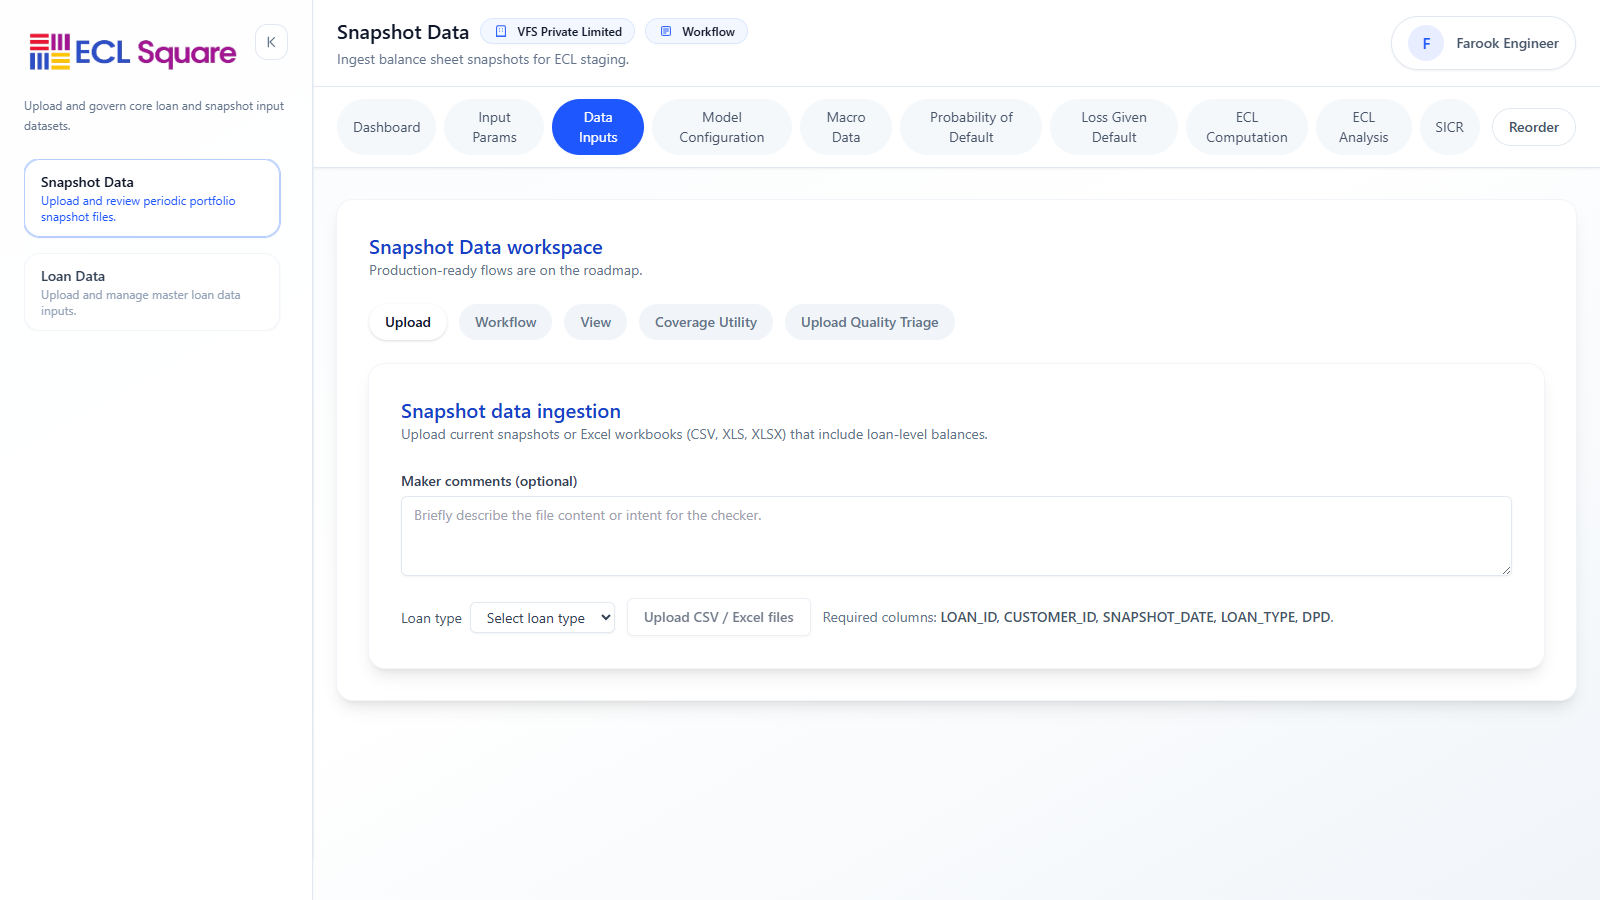Go to ECL Computation tab
The width and height of the screenshot is (1600, 900).
pos(1247,127)
